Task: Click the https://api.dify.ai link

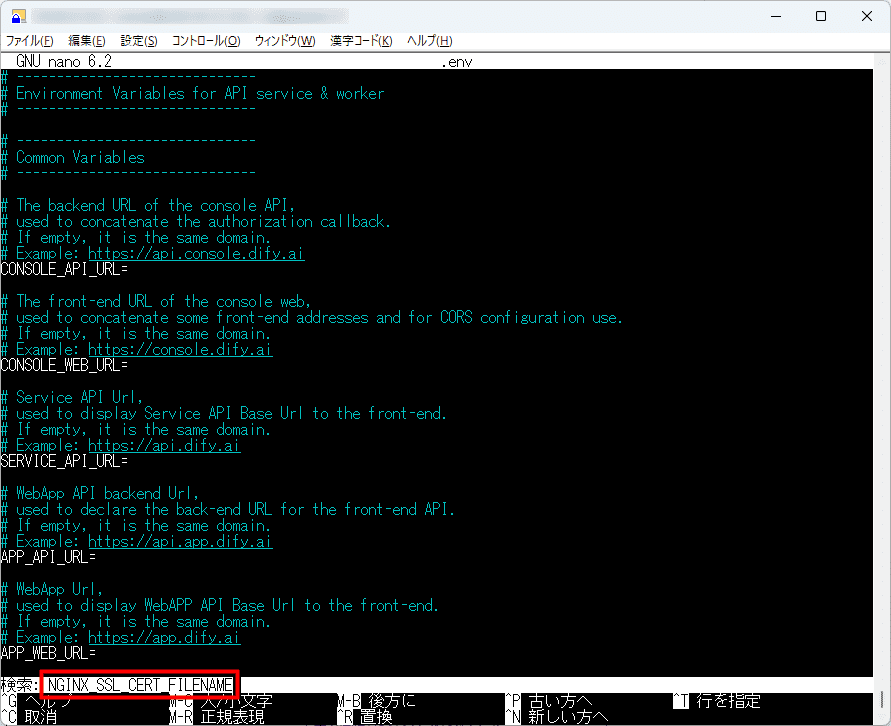Action: click(164, 445)
